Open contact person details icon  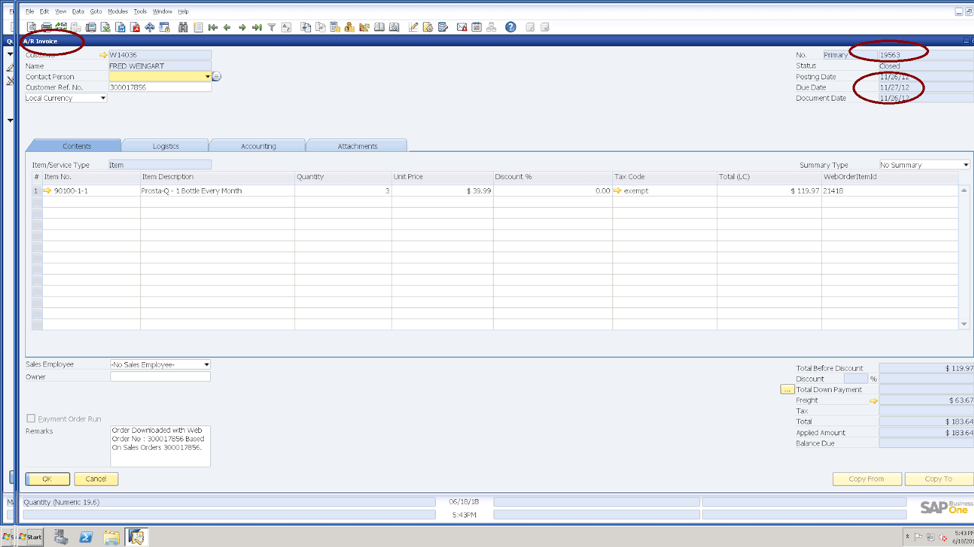216,76
